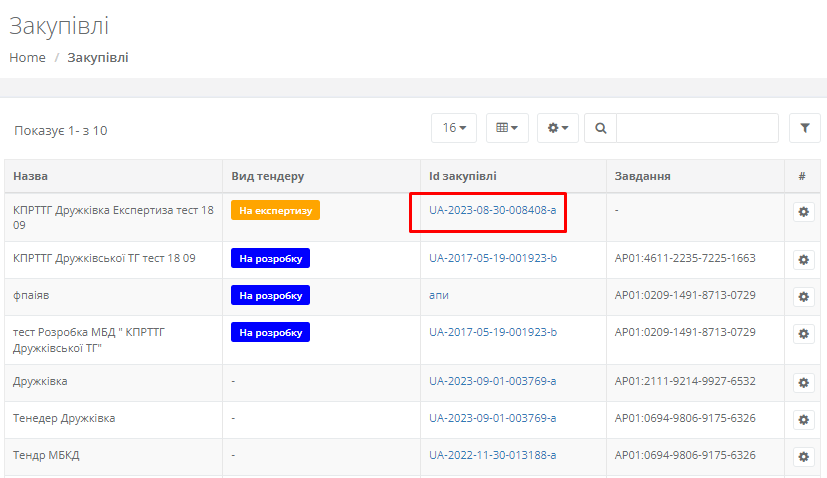Click the filter funnel icon
This screenshot has height=478, width=827.
click(804, 128)
